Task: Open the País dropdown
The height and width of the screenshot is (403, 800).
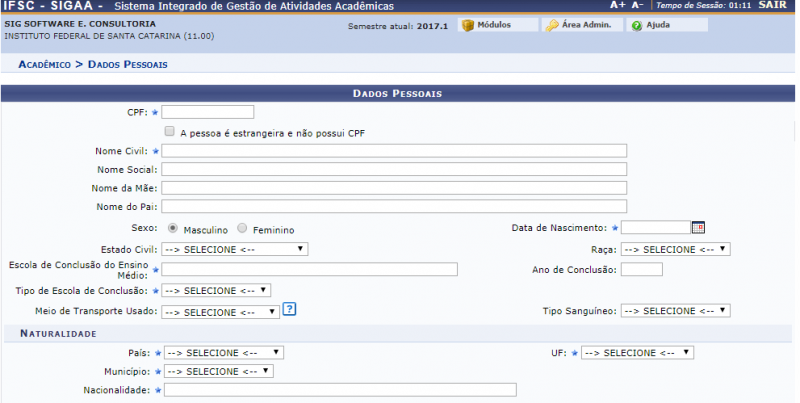Action: pos(223,352)
